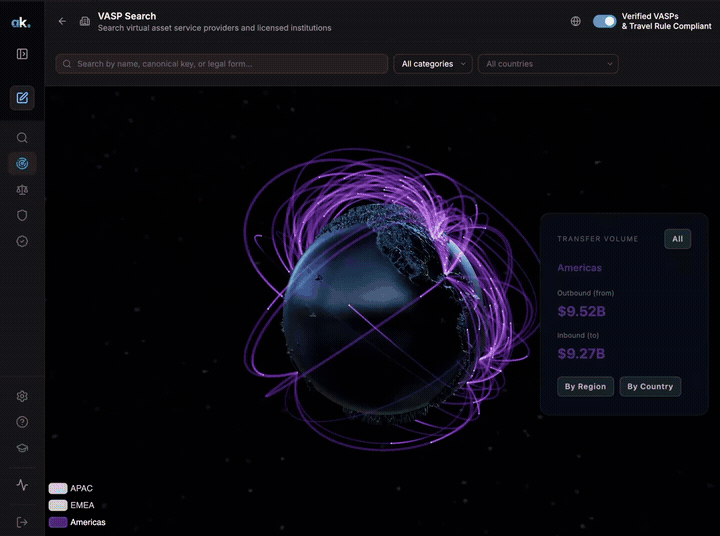Click the Americas legend label
The height and width of the screenshot is (536, 720).
pyautogui.click(x=88, y=522)
